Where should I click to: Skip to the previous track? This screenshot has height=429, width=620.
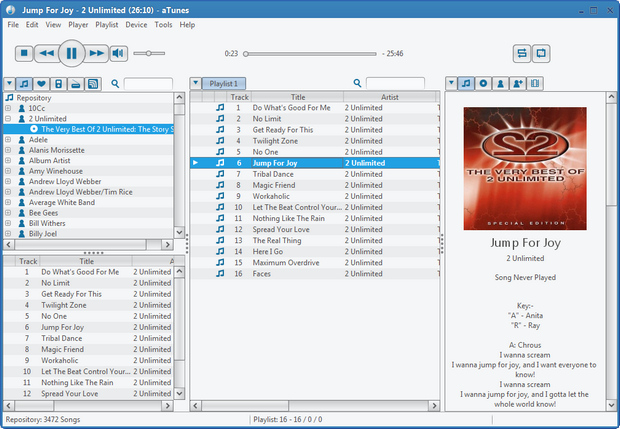pos(46,53)
